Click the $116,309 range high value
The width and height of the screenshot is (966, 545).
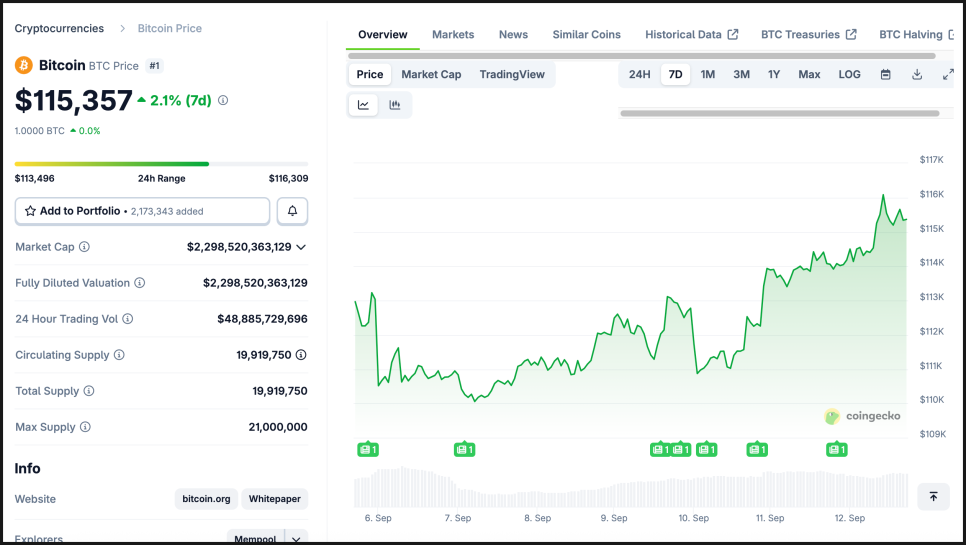[288, 179]
